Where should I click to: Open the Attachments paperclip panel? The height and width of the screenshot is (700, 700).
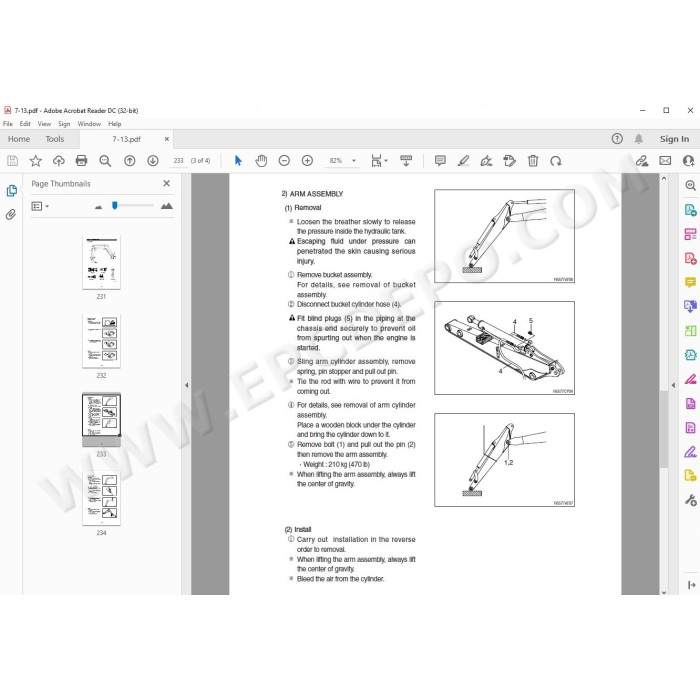[x=11, y=215]
